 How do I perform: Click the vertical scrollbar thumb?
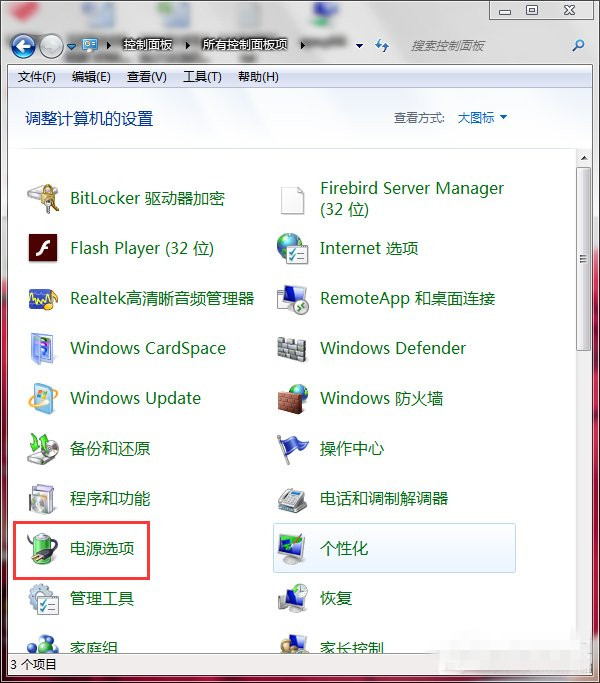coord(583,259)
